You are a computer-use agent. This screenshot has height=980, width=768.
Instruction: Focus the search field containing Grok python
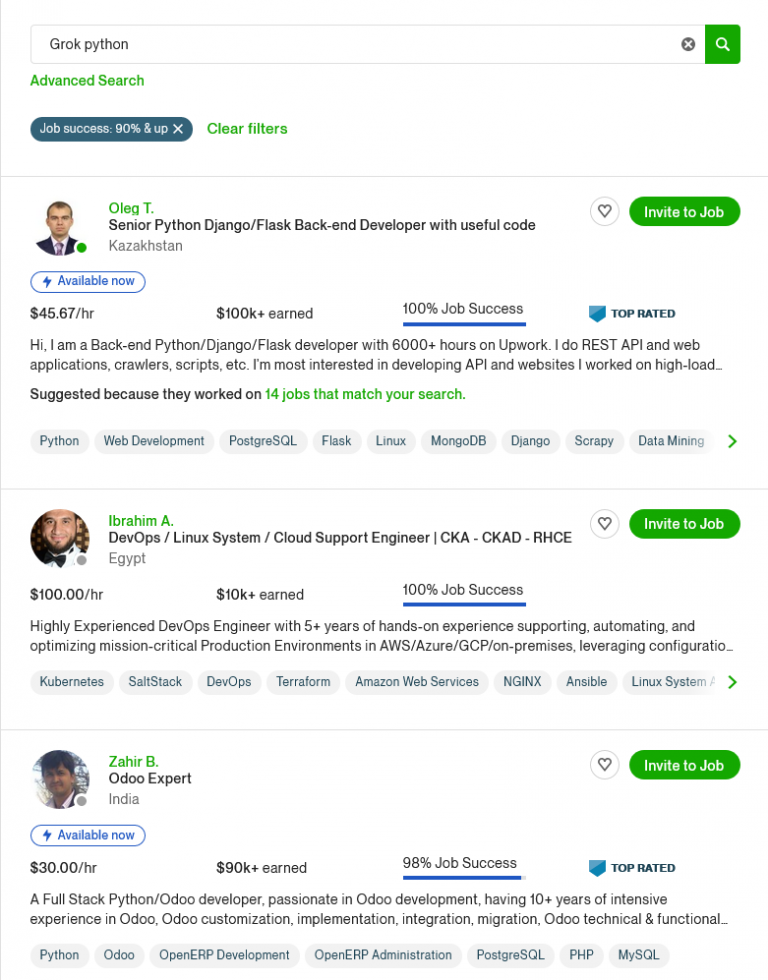point(350,44)
